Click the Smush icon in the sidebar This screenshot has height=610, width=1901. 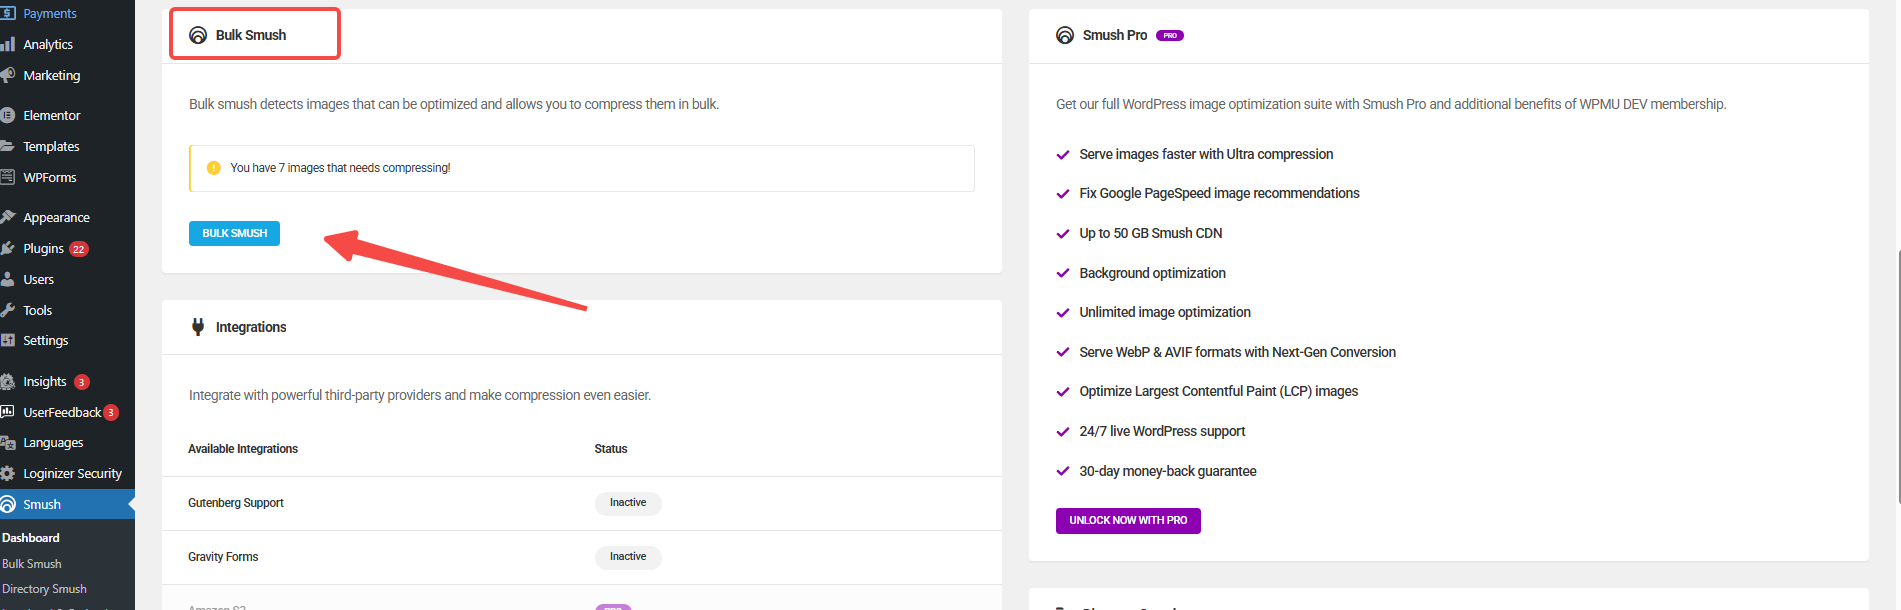8,504
